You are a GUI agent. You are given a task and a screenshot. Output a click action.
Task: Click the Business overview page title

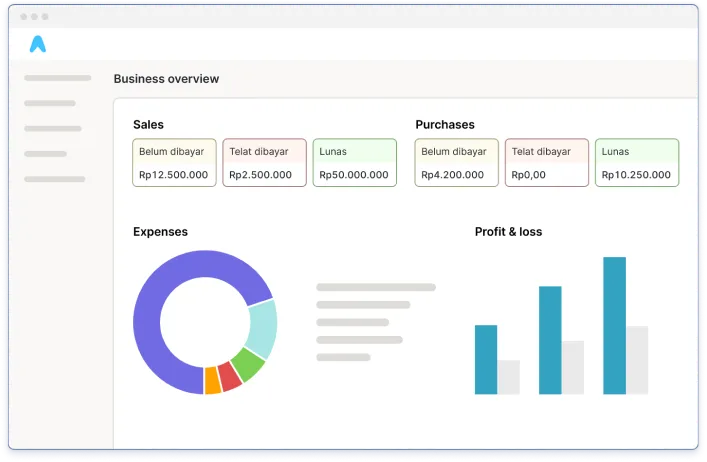point(166,79)
